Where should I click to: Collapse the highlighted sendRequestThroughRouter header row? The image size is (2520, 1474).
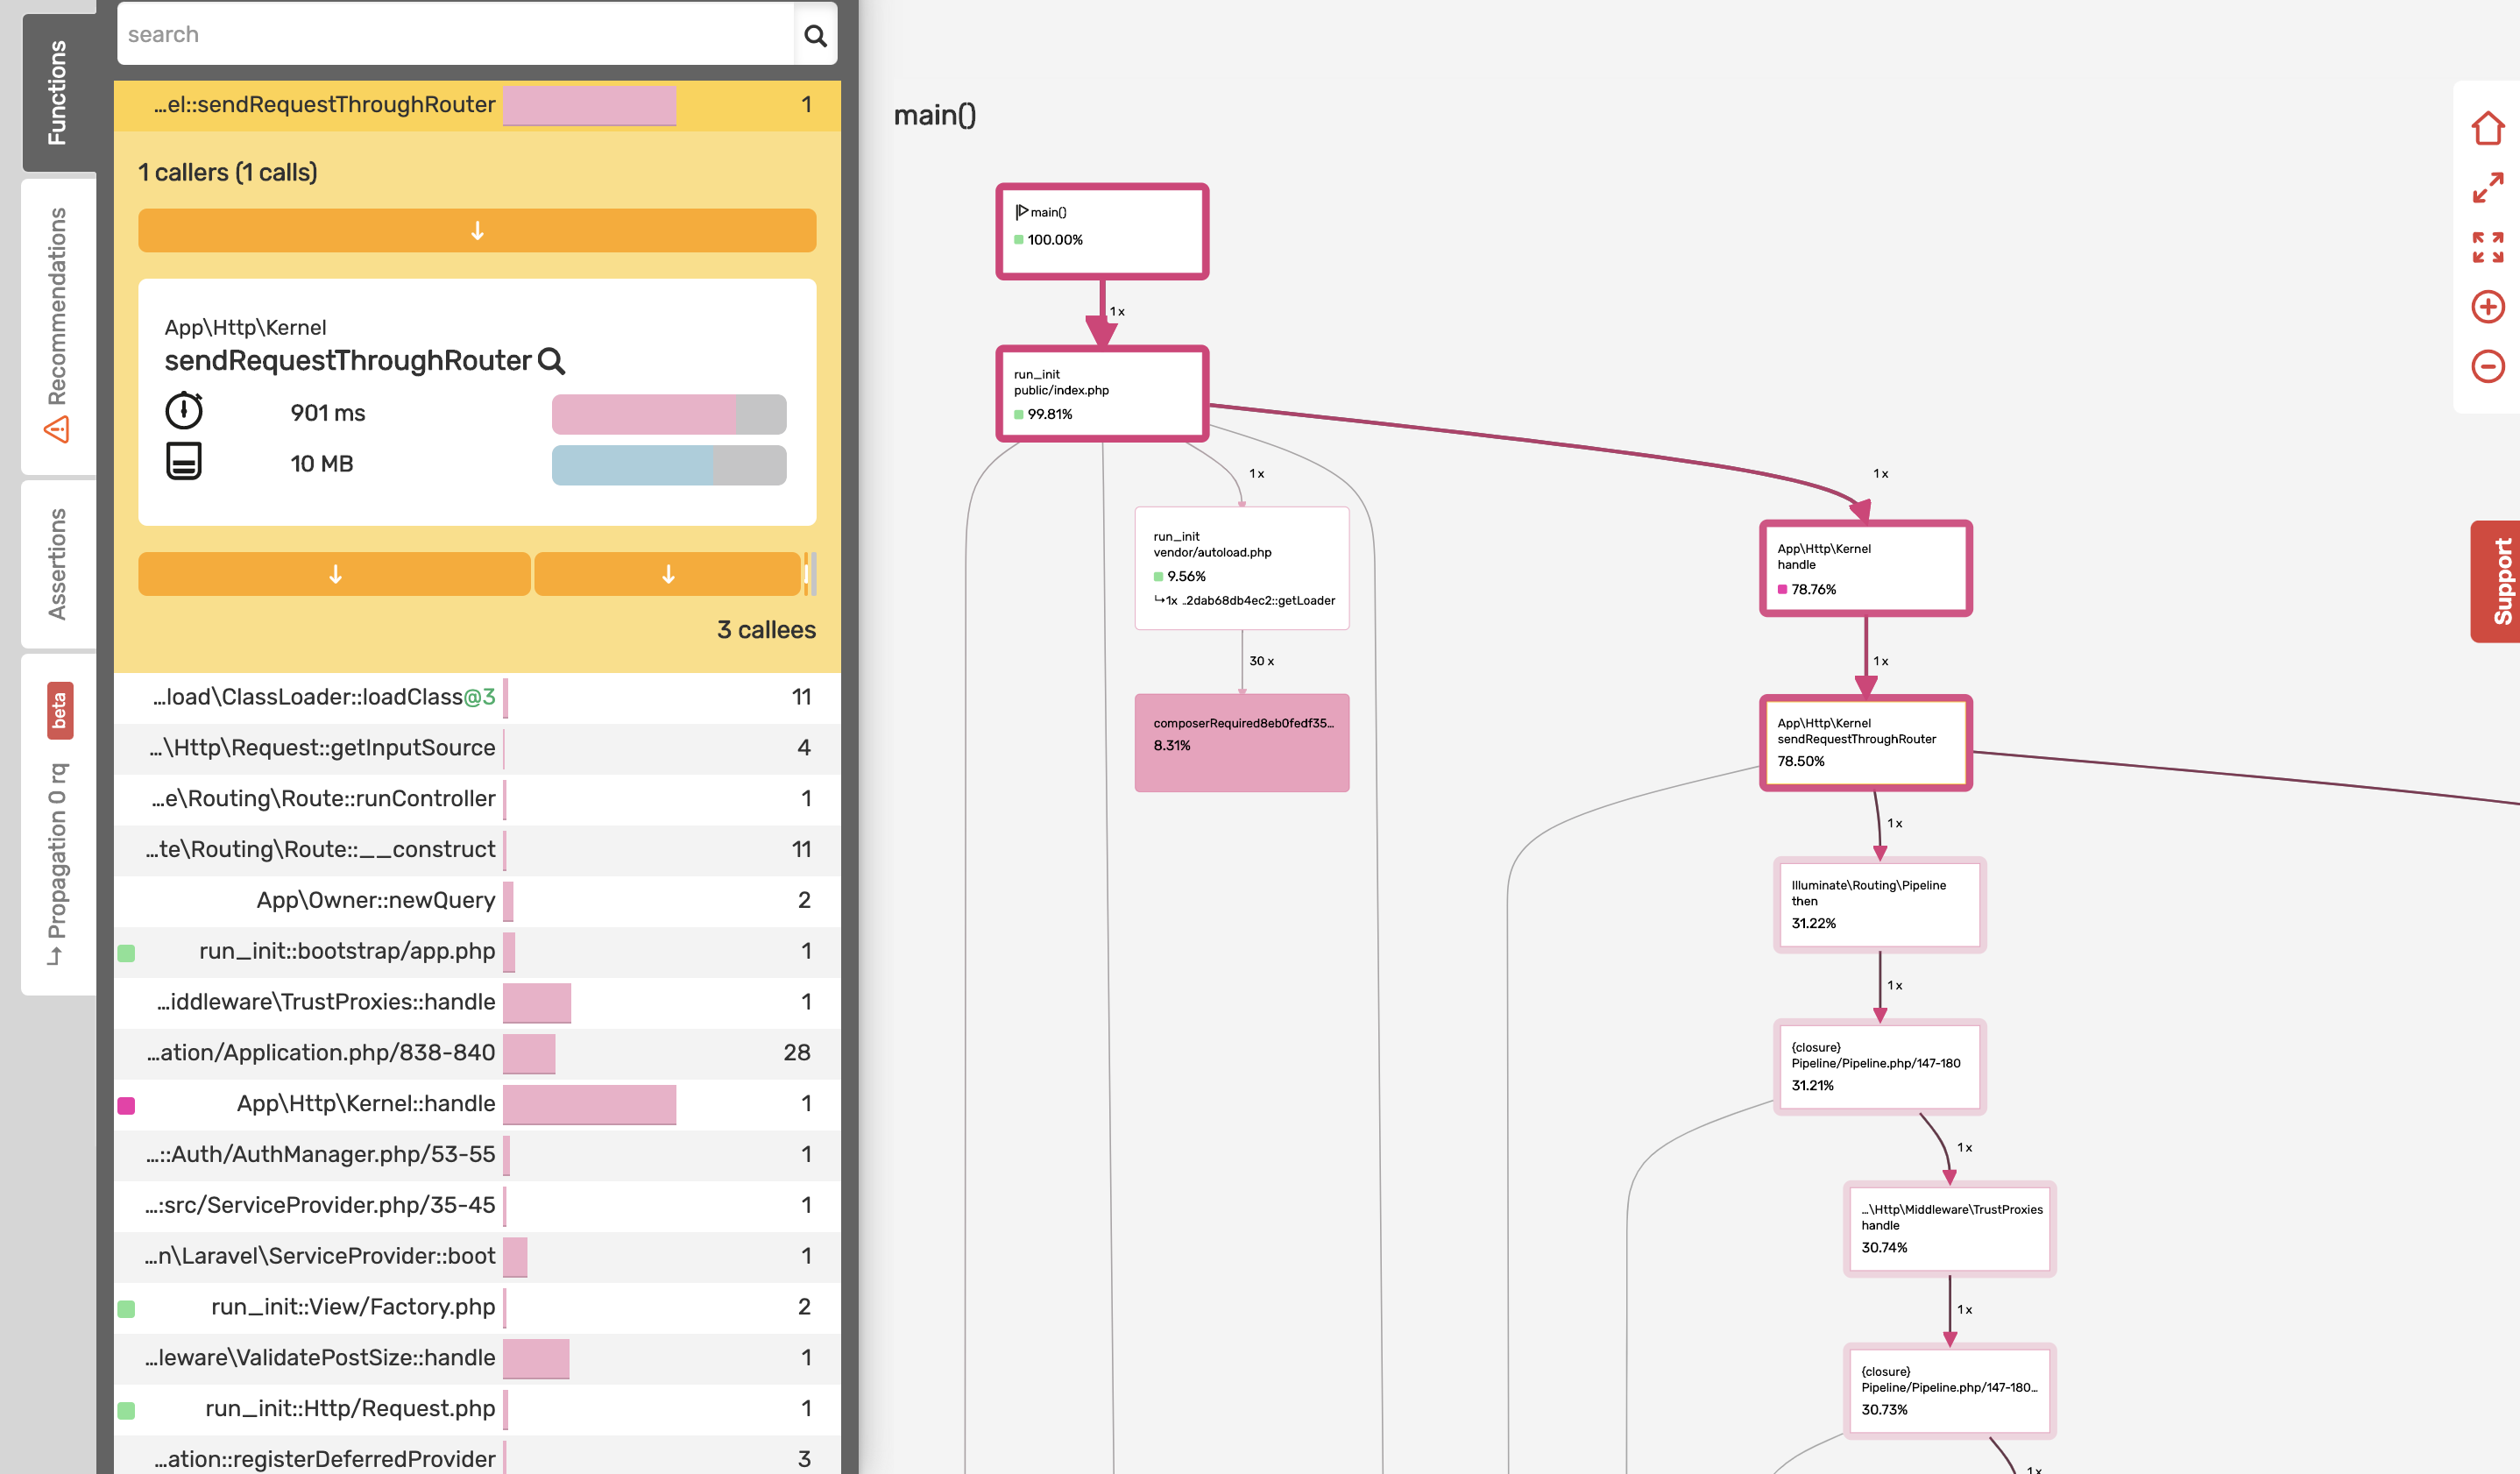pyautogui.click(x=477, y=105)
